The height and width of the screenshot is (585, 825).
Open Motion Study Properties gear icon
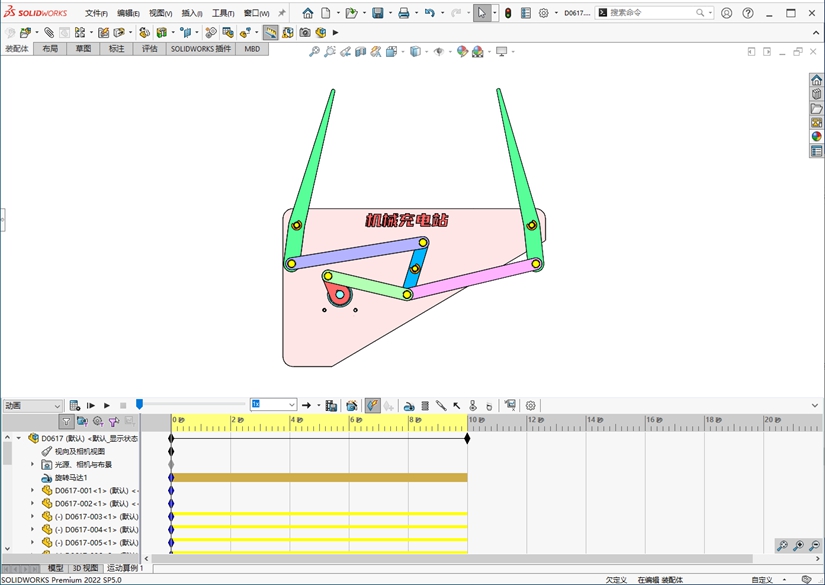point(531,405)
